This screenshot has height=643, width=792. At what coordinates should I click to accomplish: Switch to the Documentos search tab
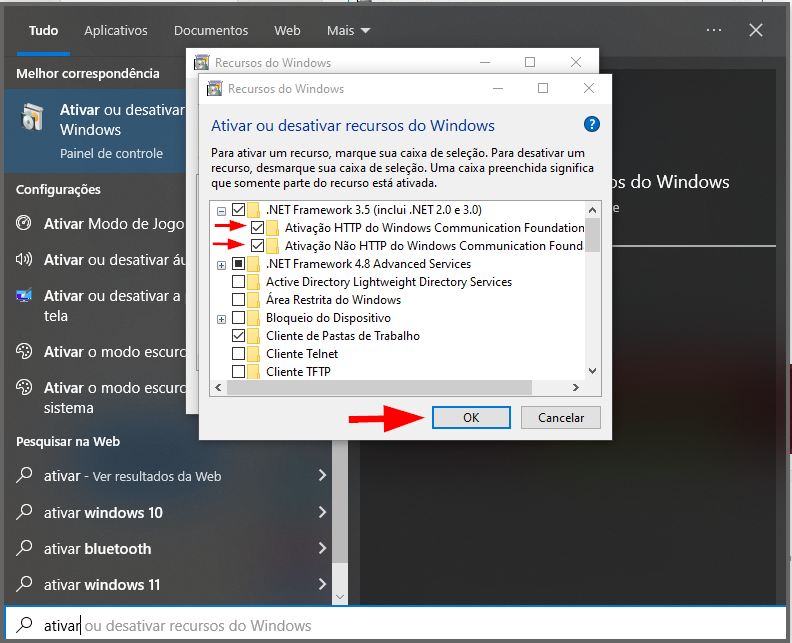point(211,30)
